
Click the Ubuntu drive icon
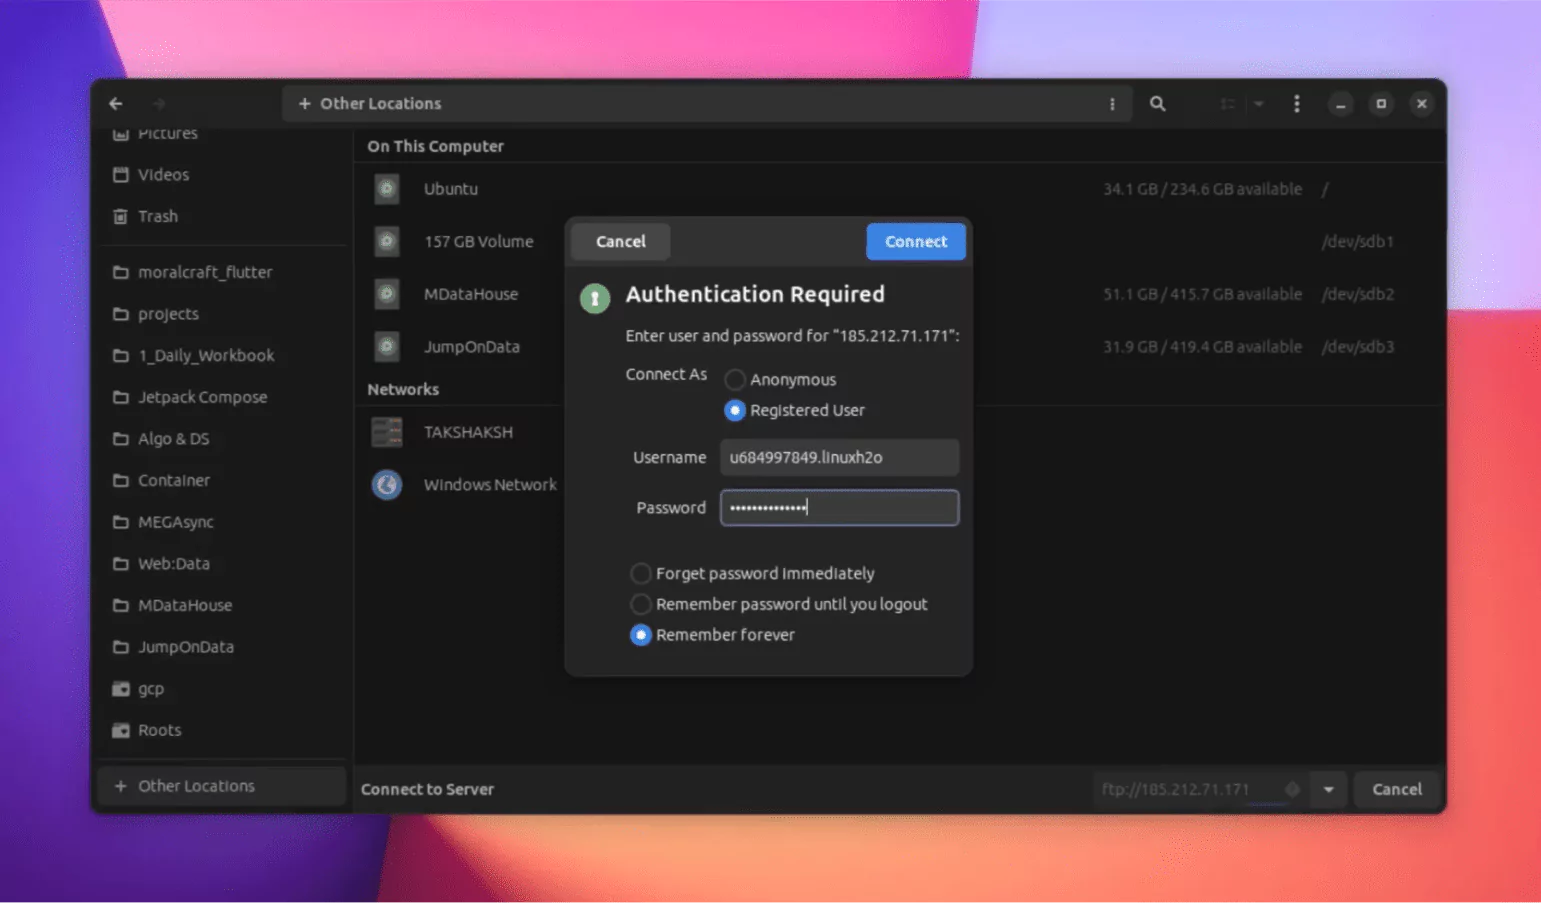(387, 189)
